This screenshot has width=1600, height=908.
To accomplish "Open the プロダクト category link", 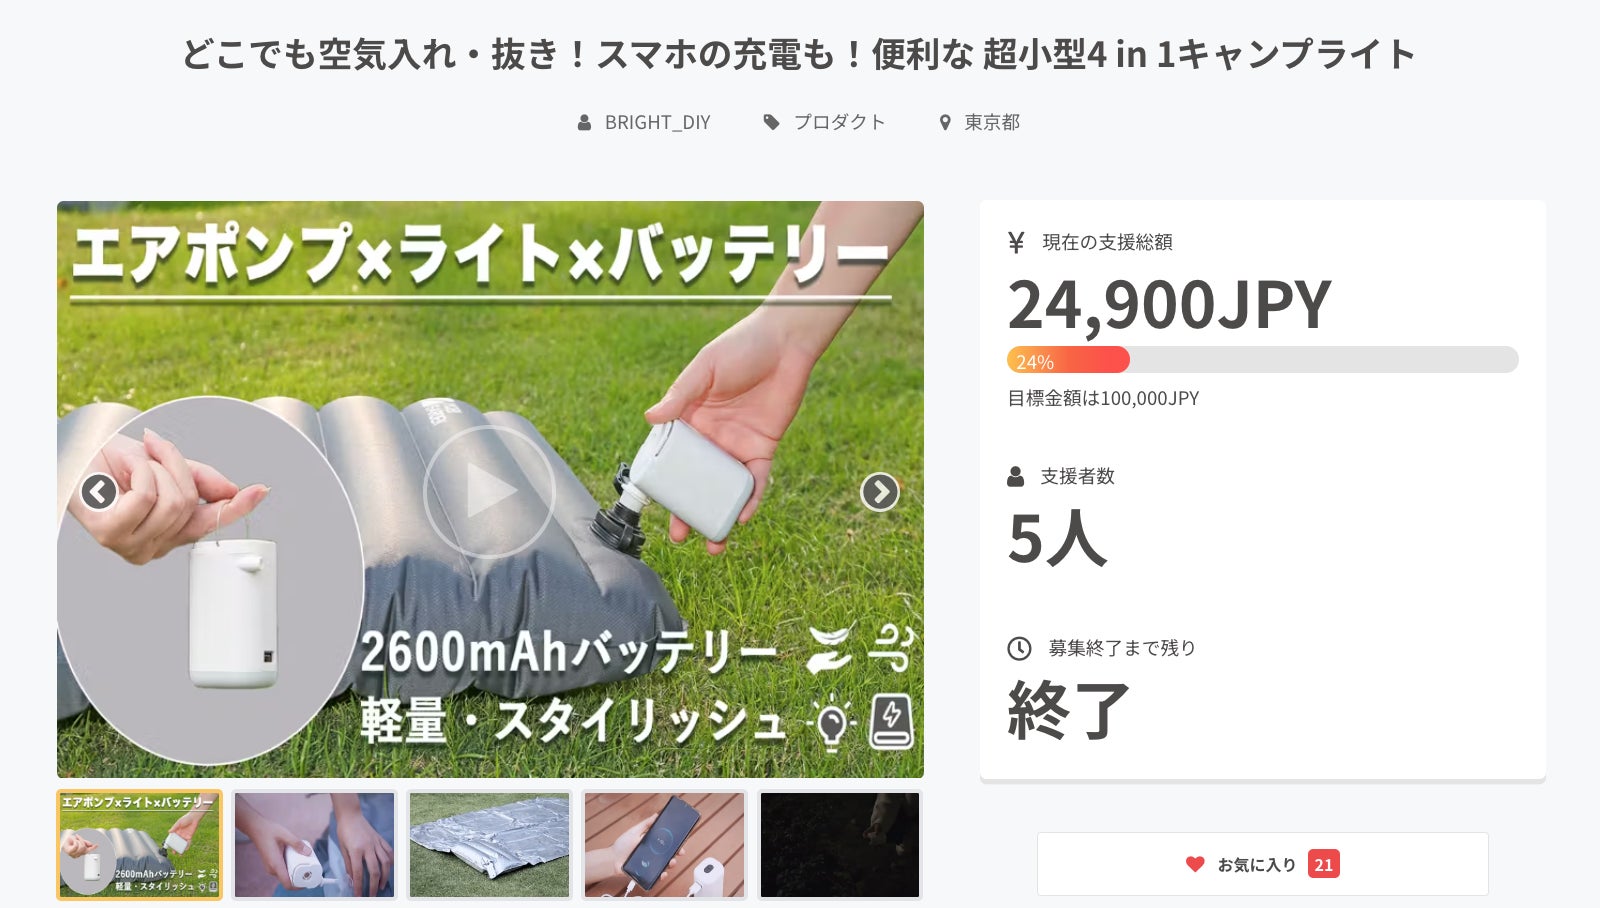I will (839, 122).
